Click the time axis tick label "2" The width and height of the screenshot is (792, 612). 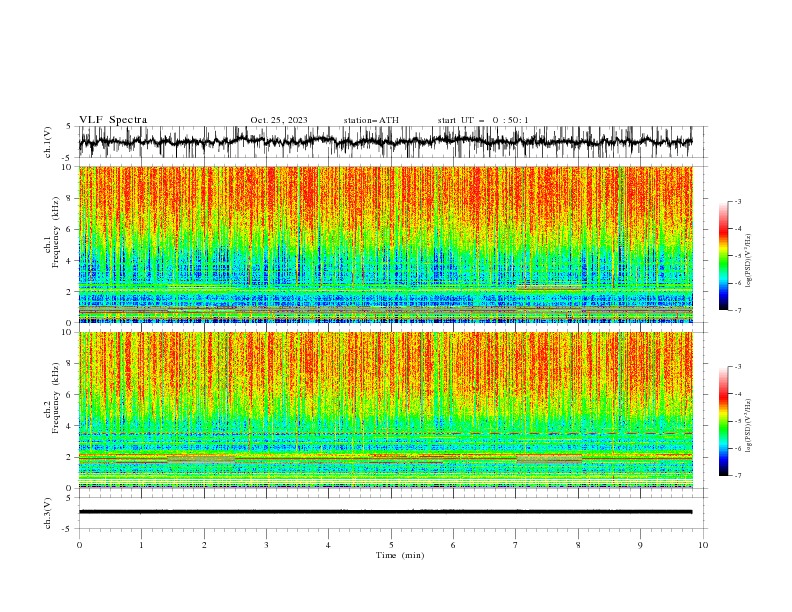204,545
